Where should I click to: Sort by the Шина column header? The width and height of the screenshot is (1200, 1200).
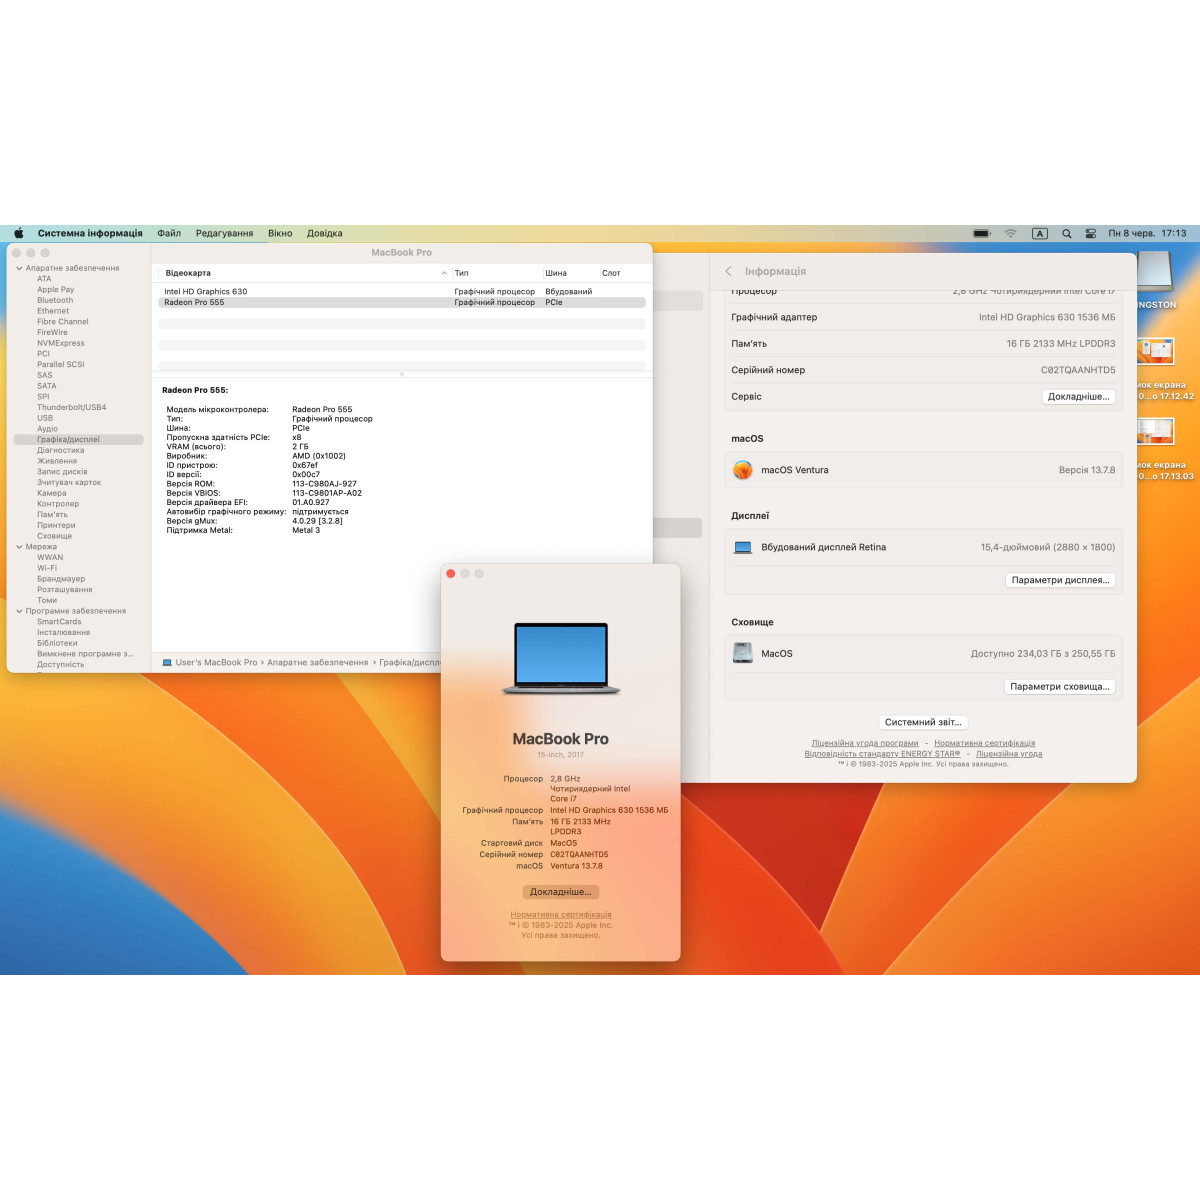point(556,273)
